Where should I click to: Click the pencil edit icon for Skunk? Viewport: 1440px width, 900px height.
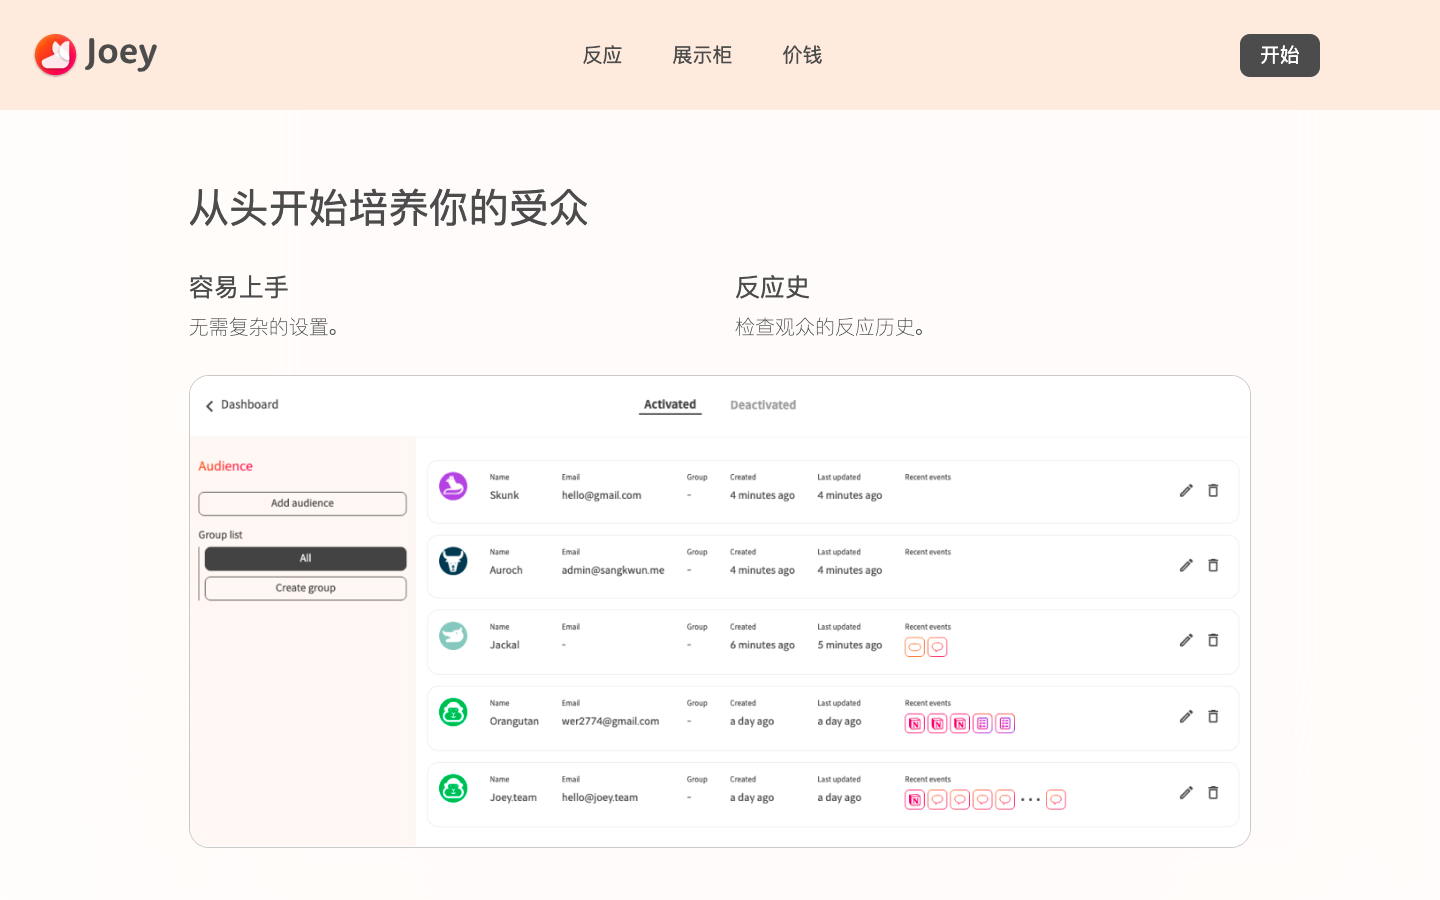(1186, 490)
